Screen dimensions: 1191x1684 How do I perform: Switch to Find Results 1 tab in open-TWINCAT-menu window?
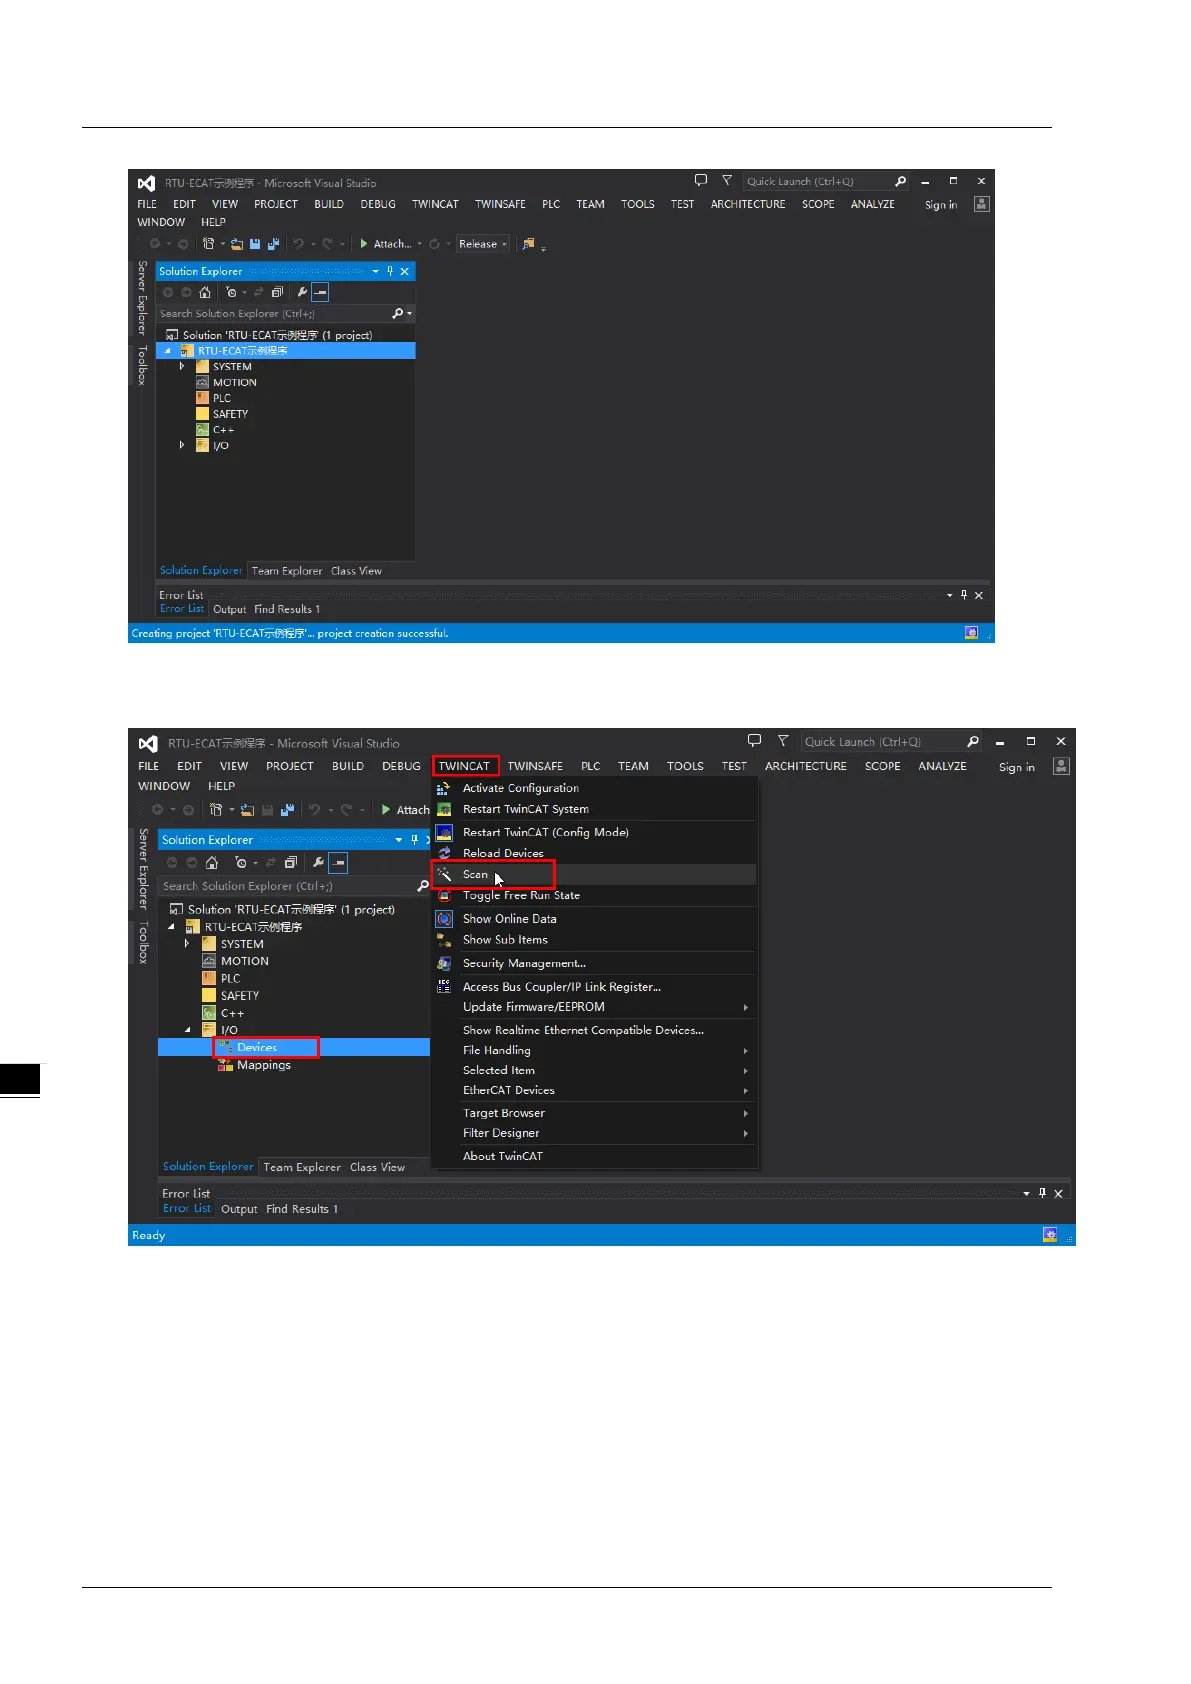point(302,1209)
